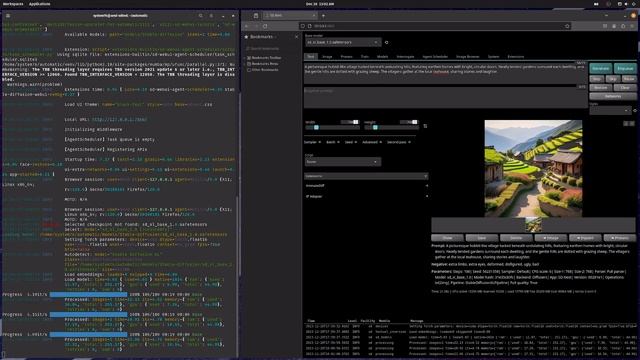Open the Networks button panel

[613, 96]
